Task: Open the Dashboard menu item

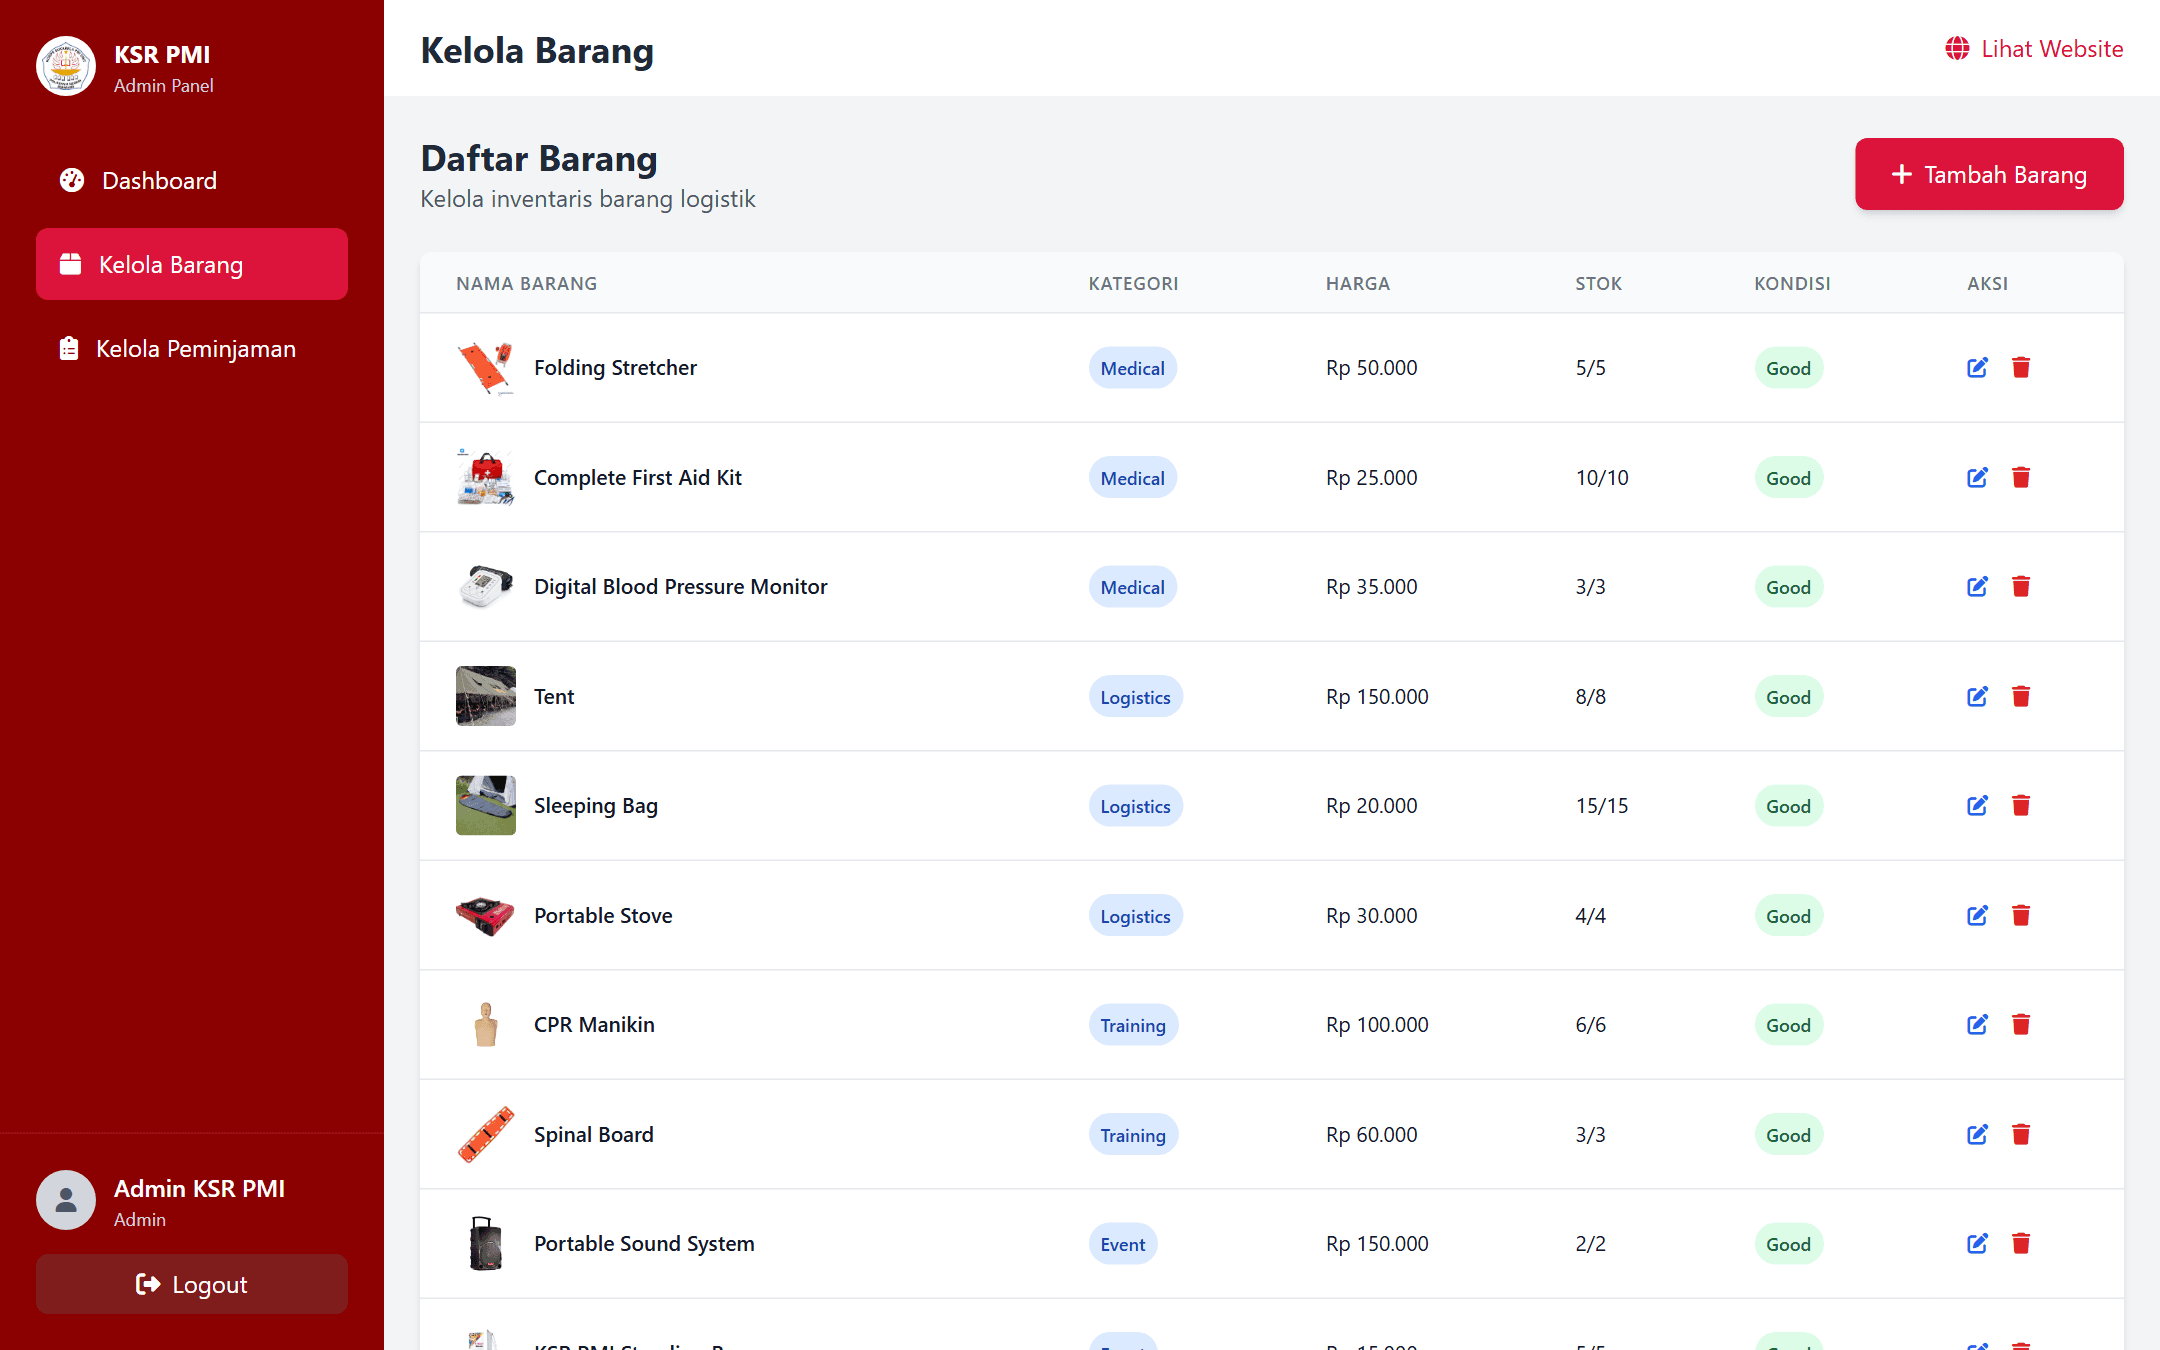Action: tap(192, 180)
